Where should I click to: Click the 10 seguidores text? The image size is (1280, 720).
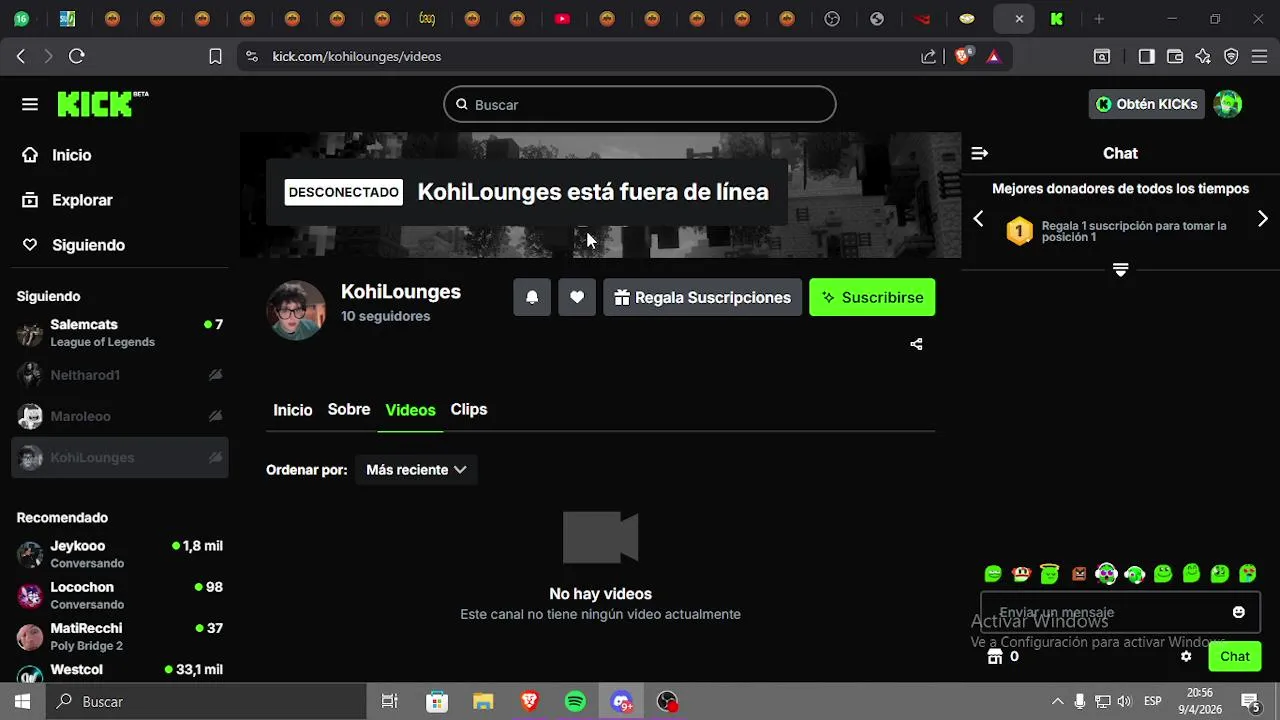(386, 316)
